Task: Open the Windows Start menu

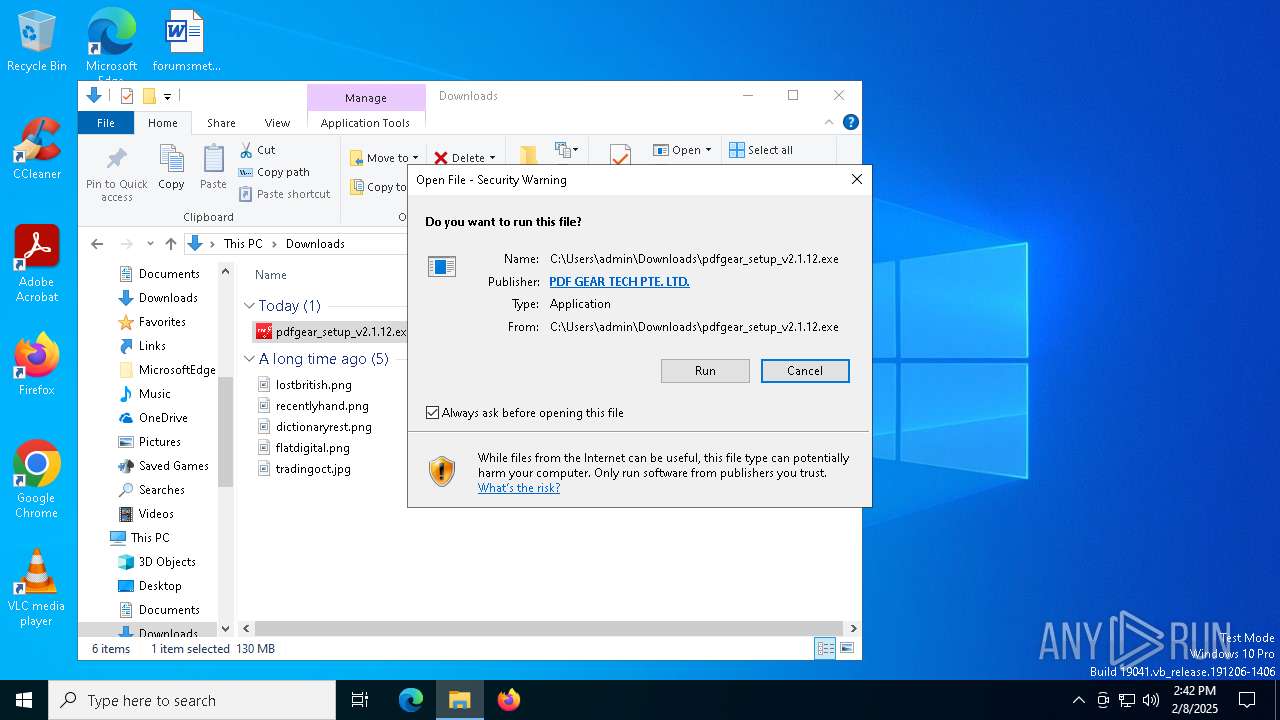Action: (24, 700)
